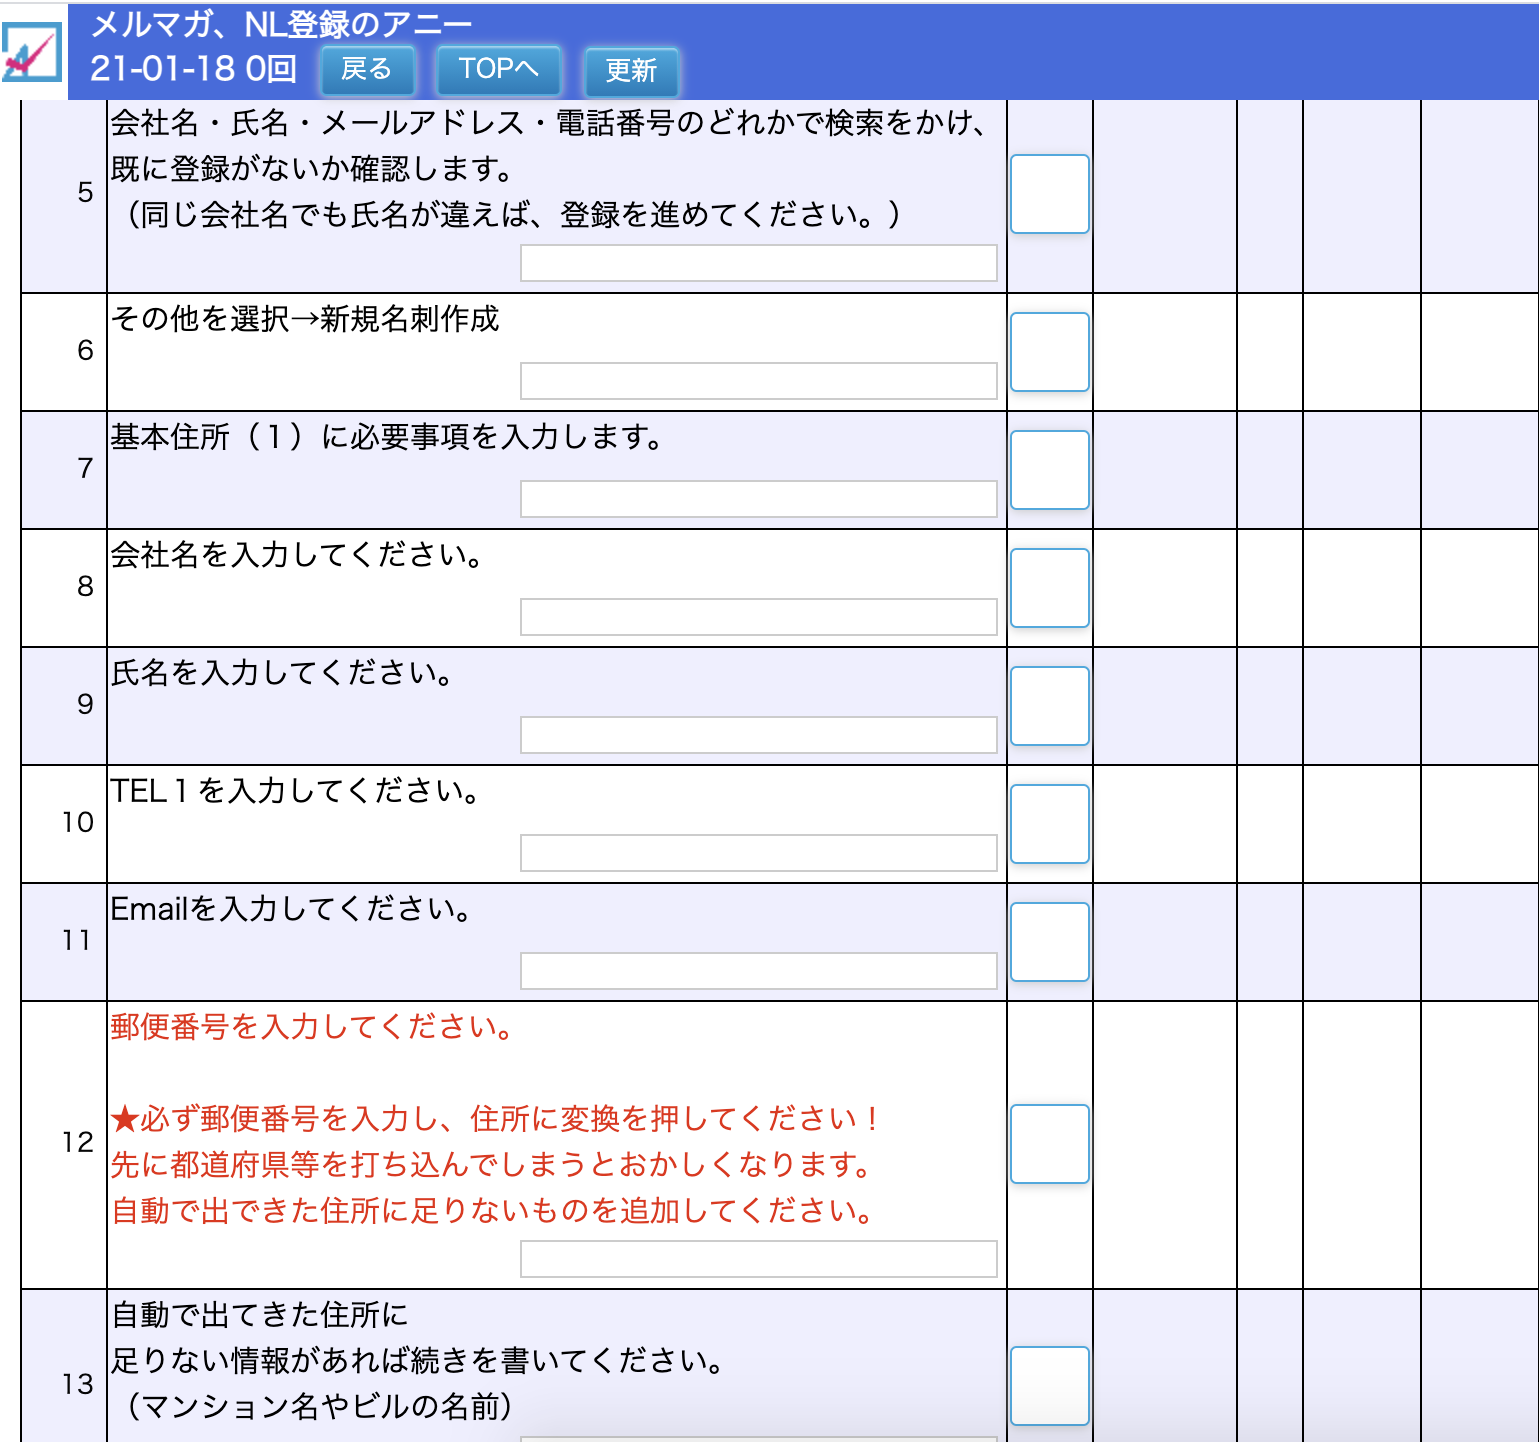The width and height of the screenshot is (1539, 1442).
Task: Click date text 21-01-18 0回
Action: click(193, 68)
